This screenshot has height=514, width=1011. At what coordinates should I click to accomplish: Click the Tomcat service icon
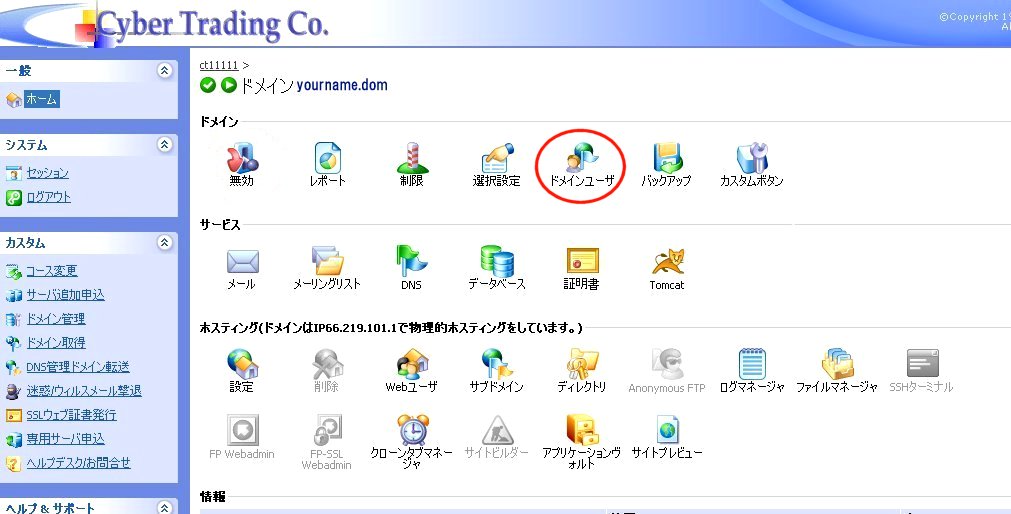click(667, 263)
